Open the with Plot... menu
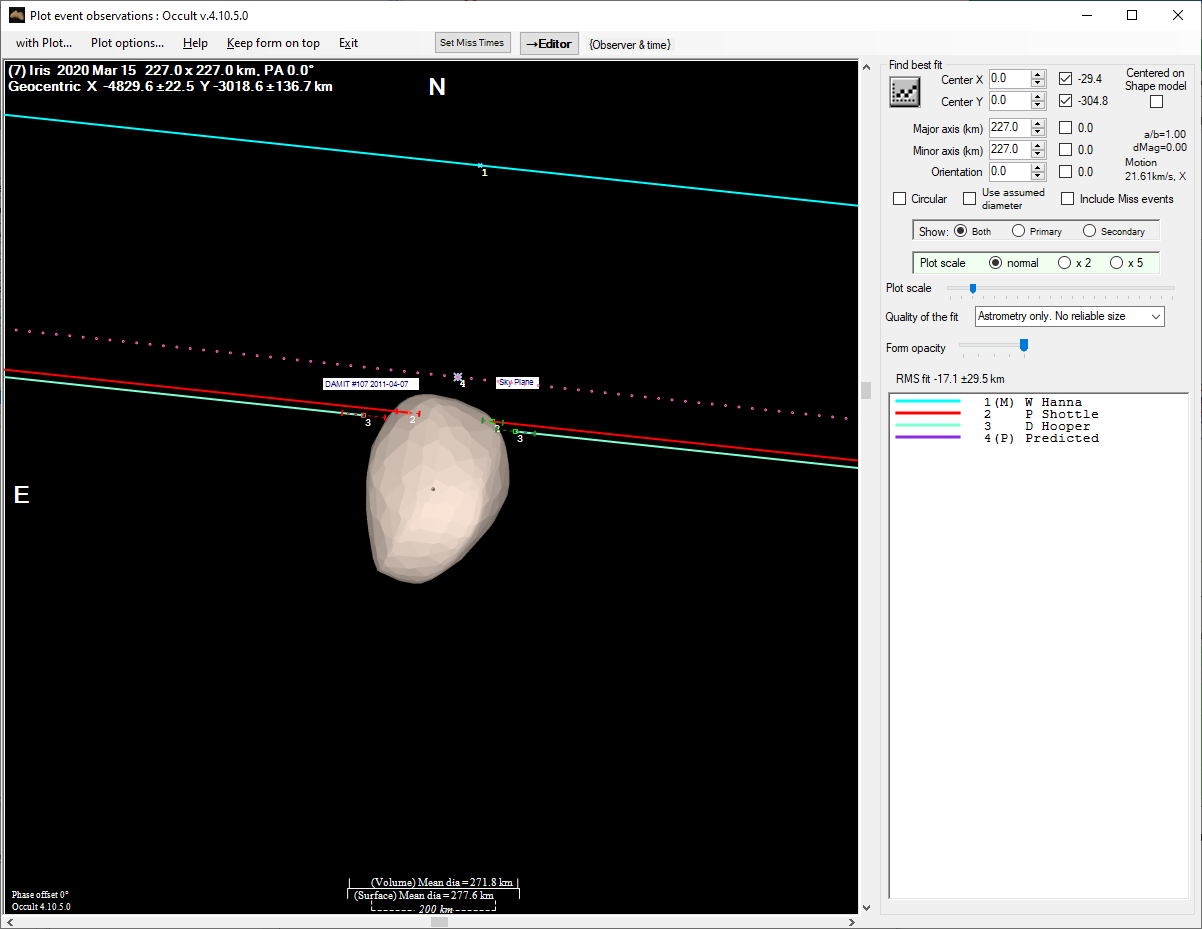The image size is (1202, 929). 44,43
